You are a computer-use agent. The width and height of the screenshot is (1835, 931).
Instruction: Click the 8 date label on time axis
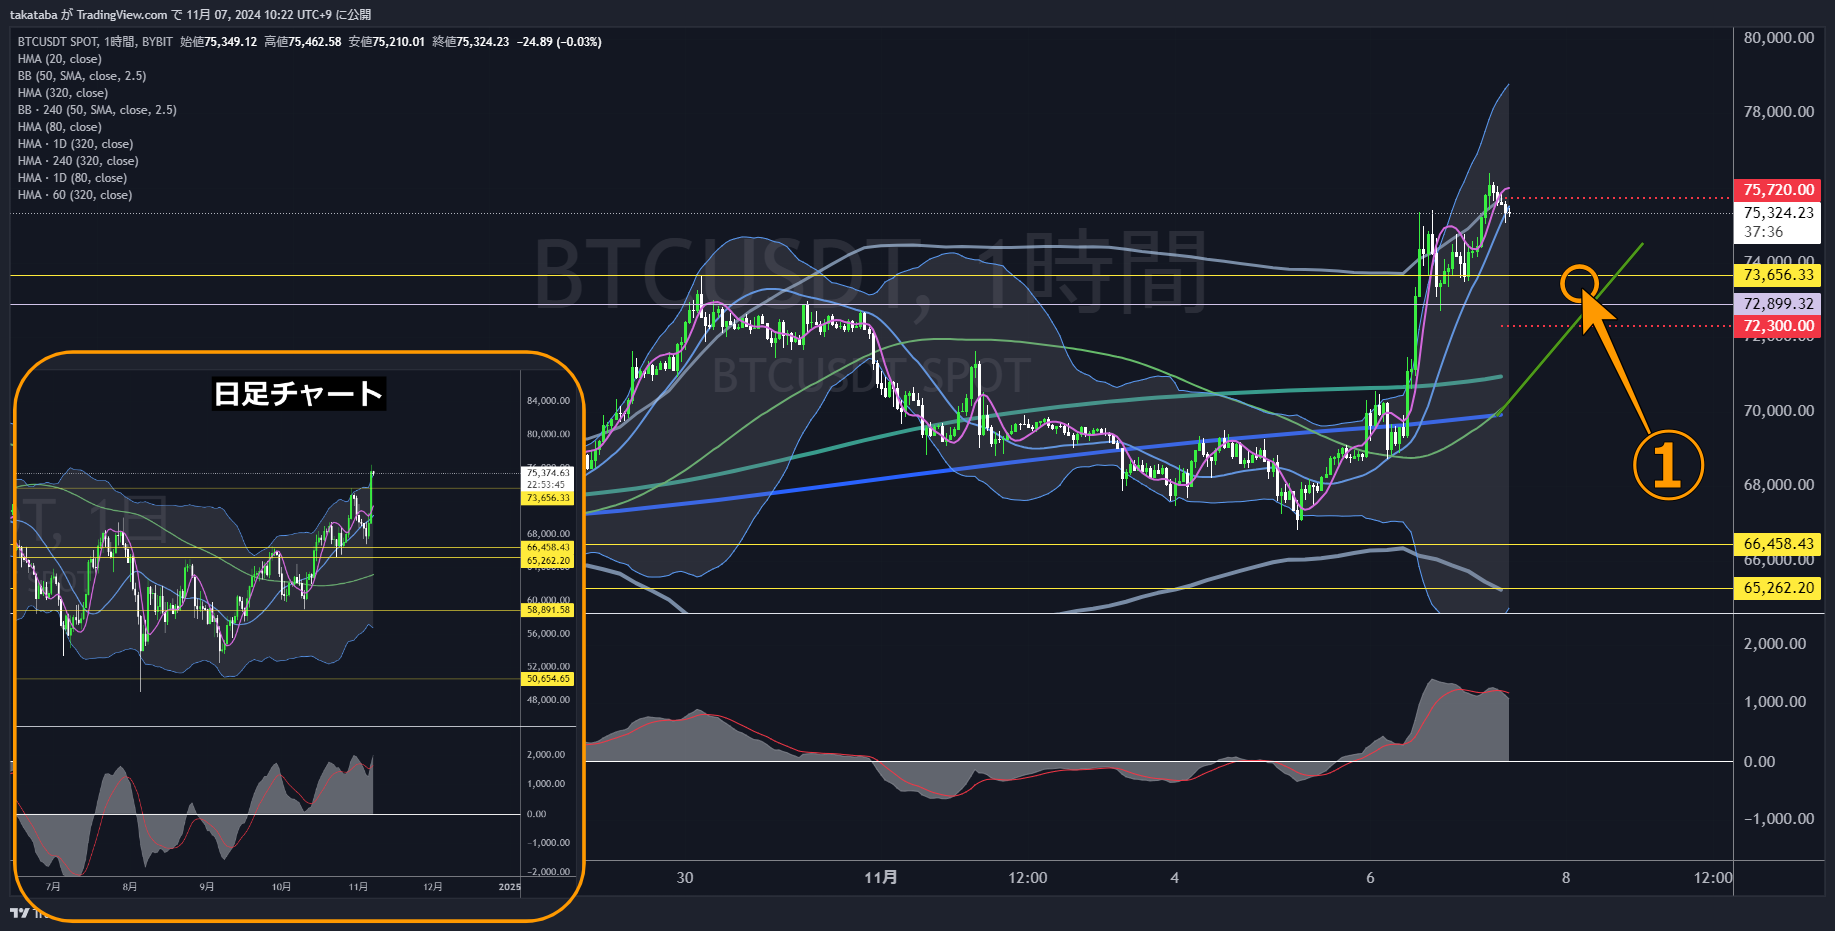(1566, 878)
